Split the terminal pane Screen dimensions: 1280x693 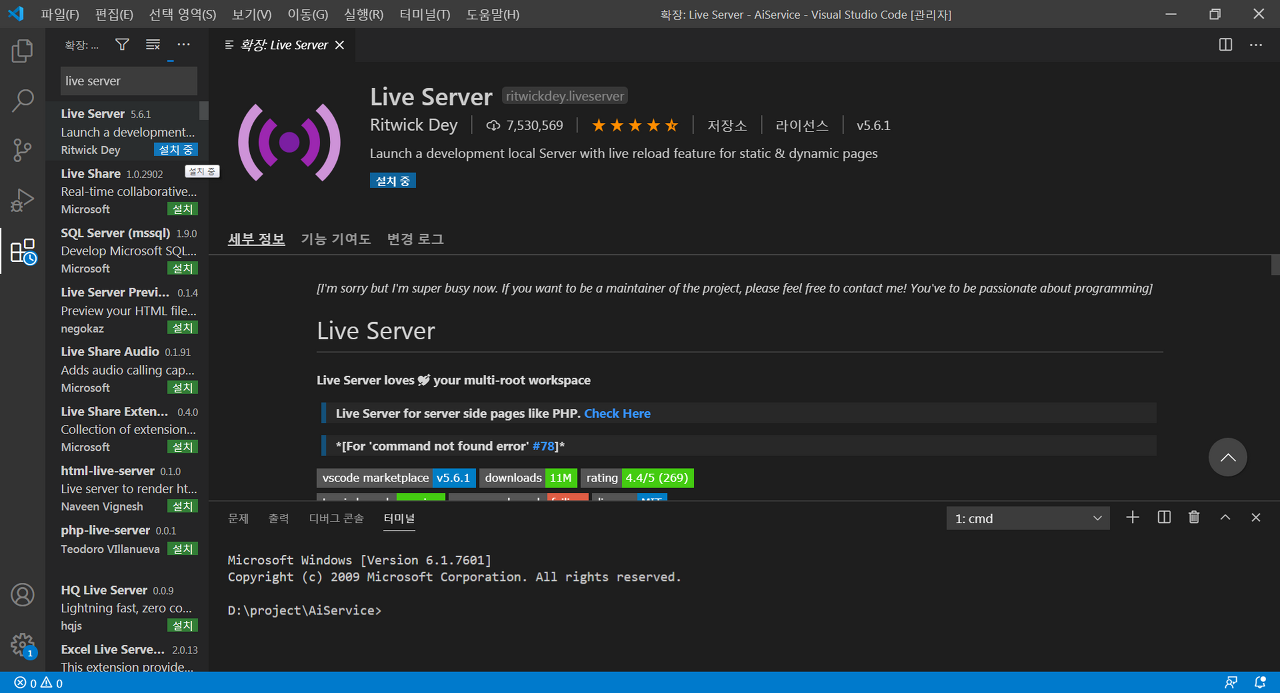[1164, 517]
